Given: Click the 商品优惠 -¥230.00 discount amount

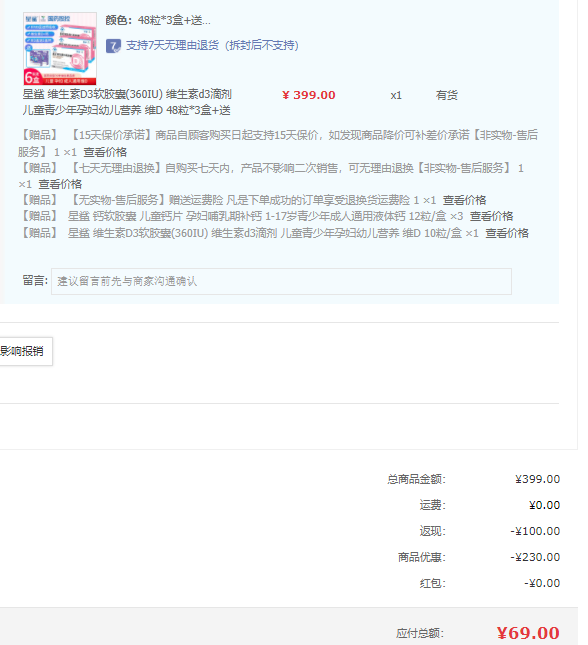Looking at the screenshot, I should 535,557.
